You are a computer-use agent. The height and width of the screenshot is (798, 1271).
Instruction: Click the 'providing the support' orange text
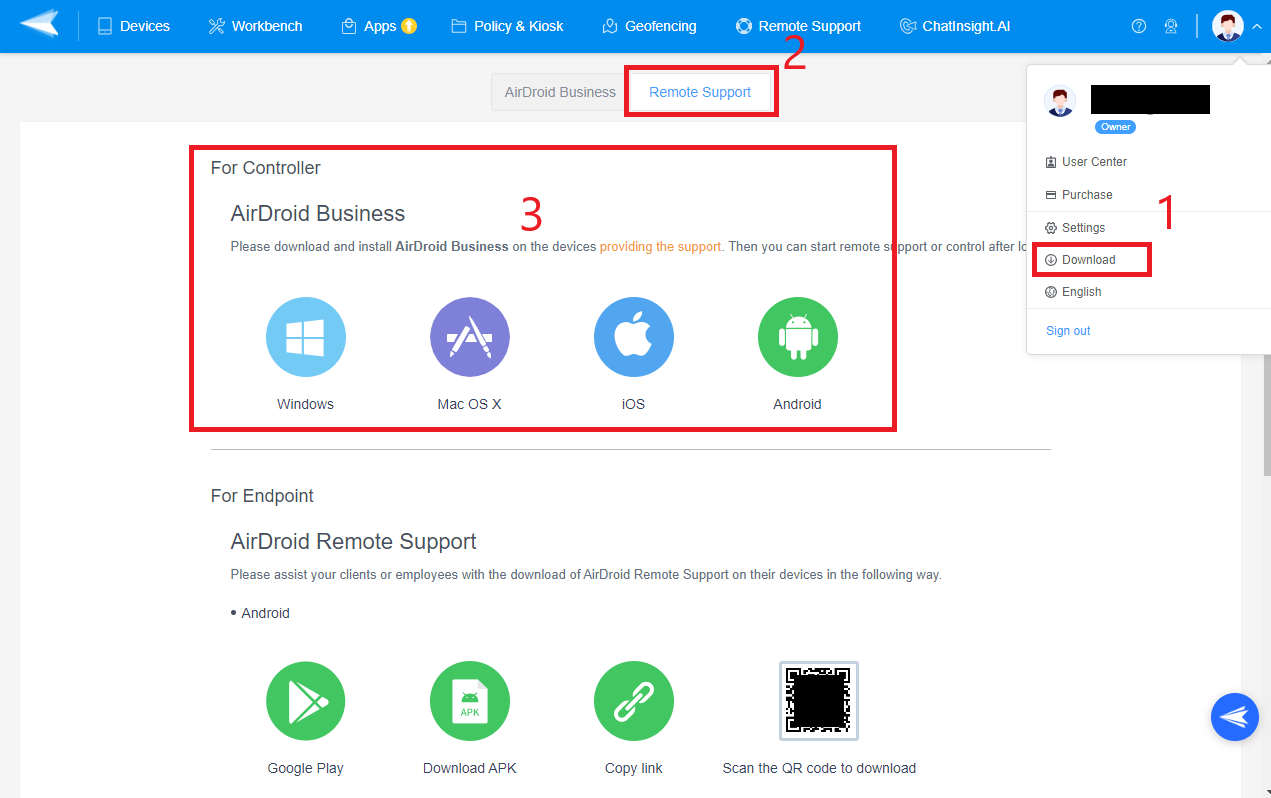660,246
